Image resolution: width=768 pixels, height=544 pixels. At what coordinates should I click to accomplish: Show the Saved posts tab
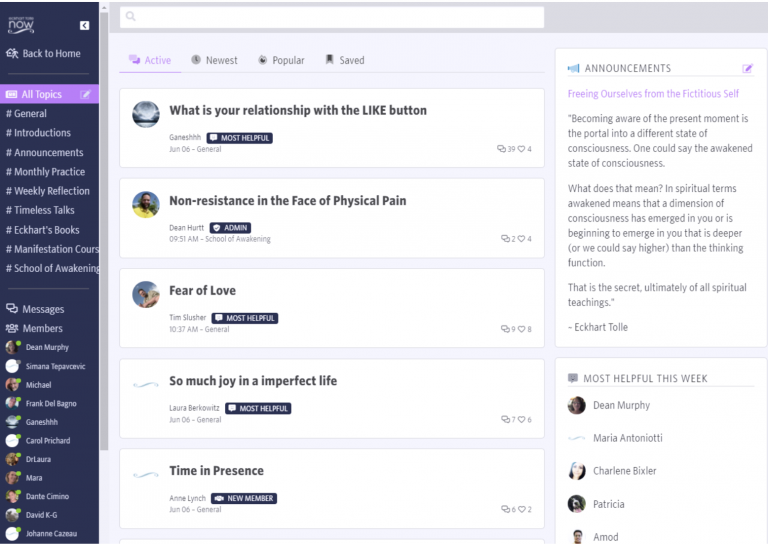344,60
